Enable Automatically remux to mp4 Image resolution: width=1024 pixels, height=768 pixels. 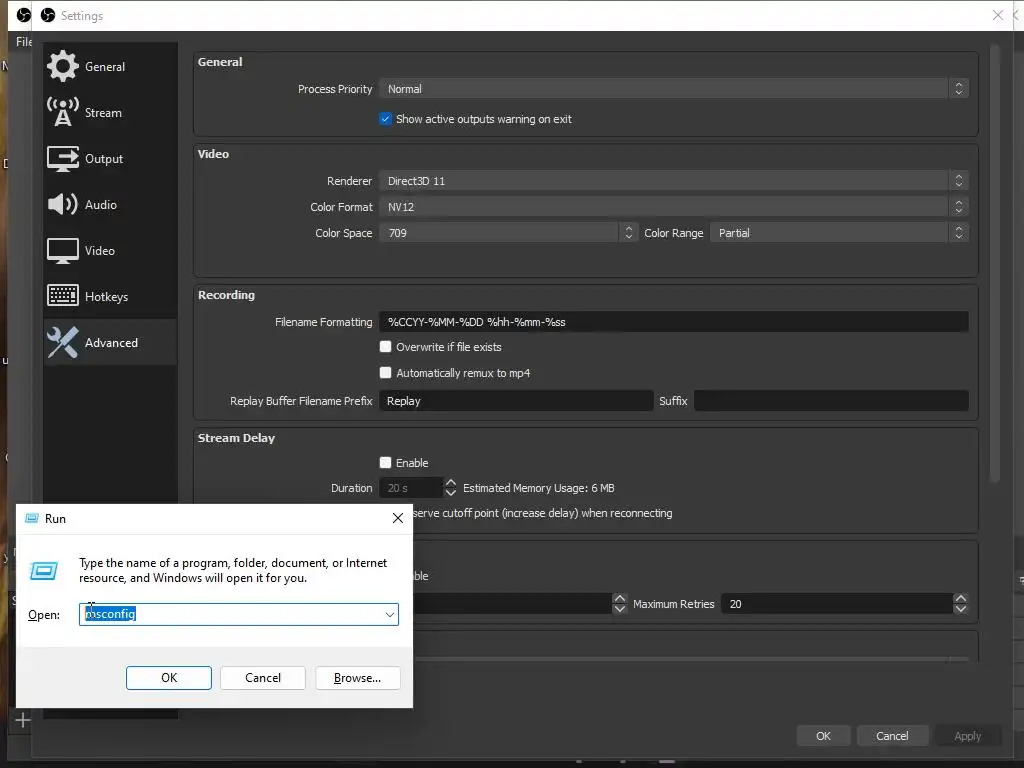pos(385,373)
